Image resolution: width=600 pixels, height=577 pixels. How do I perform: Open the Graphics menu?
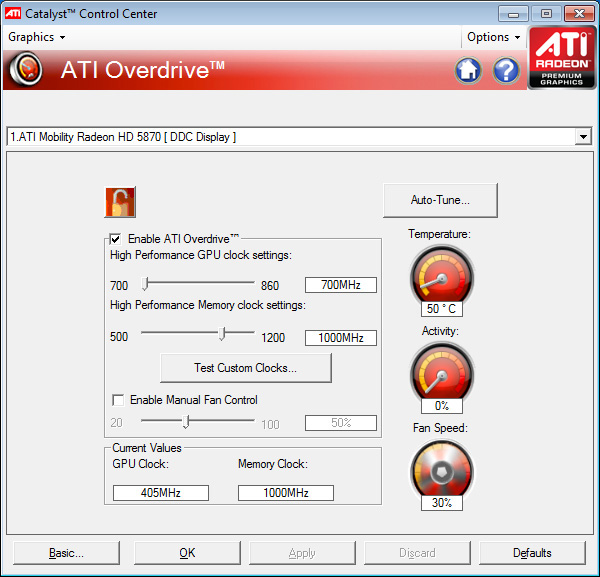coord(36,37)
